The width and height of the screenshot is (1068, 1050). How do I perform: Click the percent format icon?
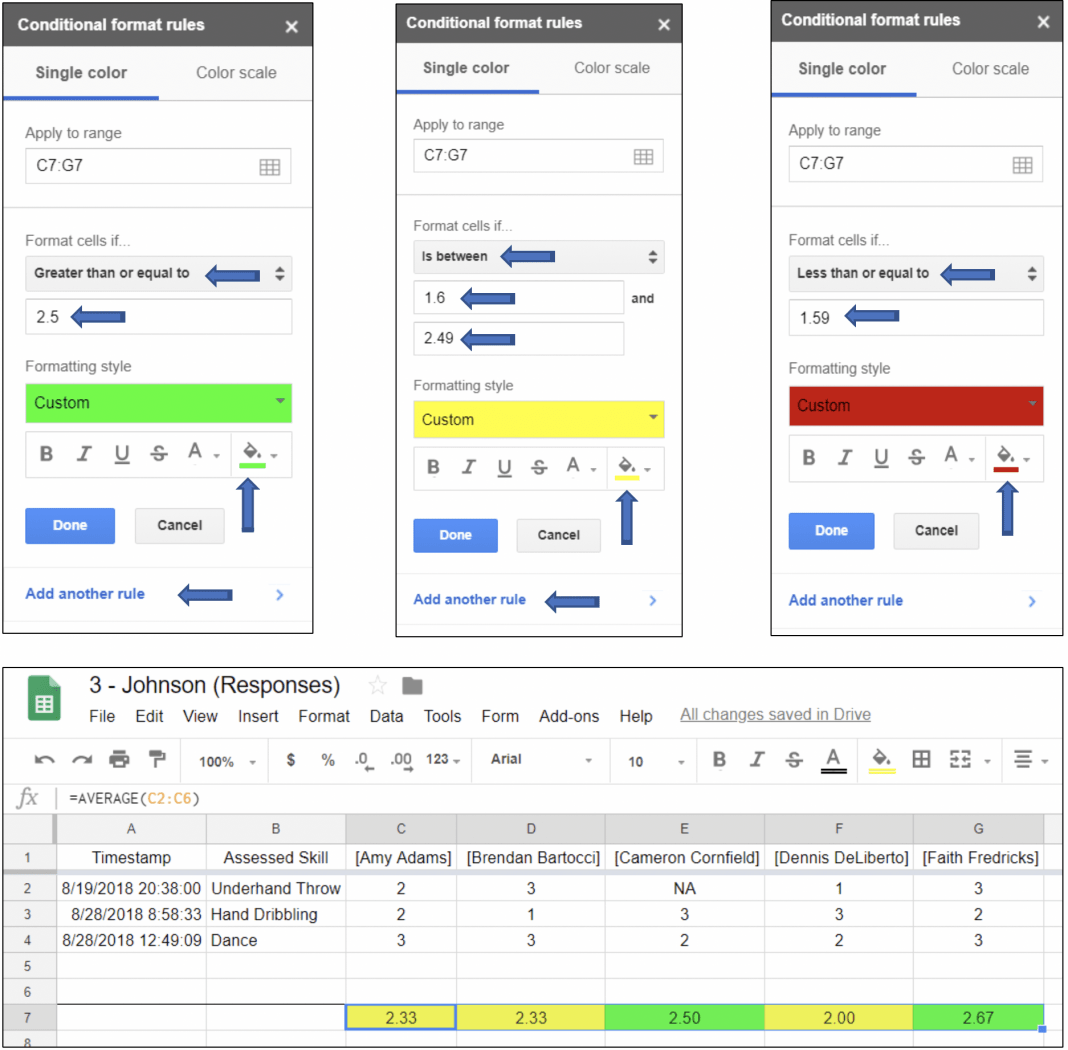pos(327,761)
